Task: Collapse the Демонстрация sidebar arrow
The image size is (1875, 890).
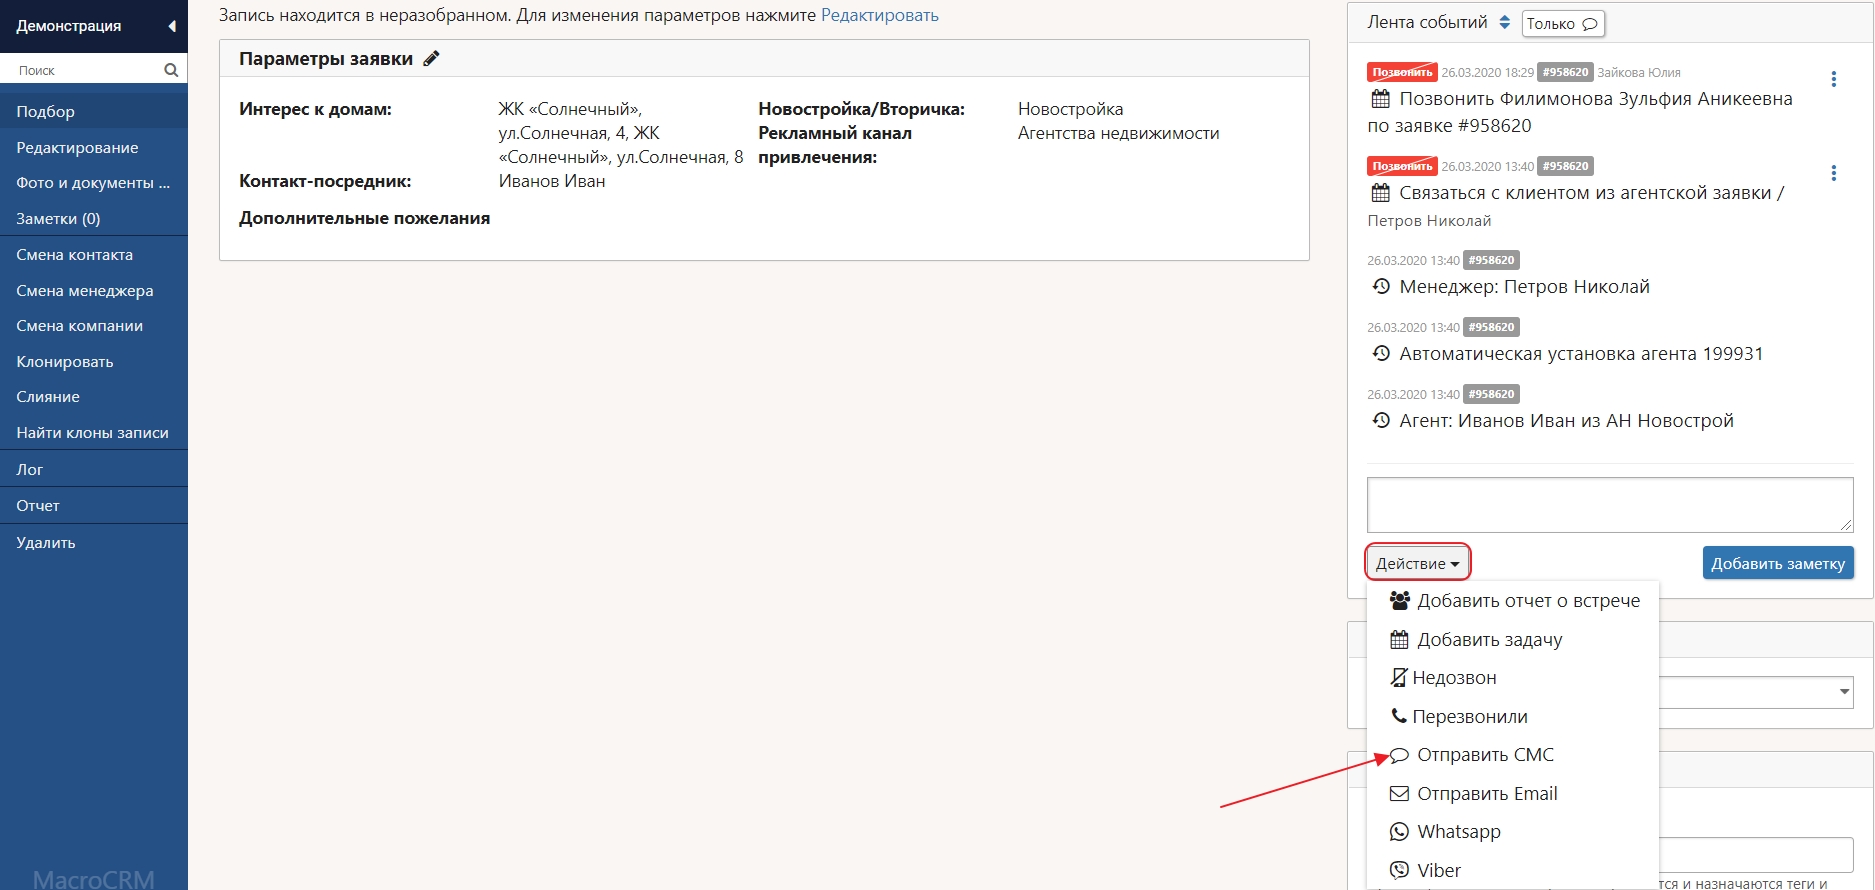Action: point(172,26)
